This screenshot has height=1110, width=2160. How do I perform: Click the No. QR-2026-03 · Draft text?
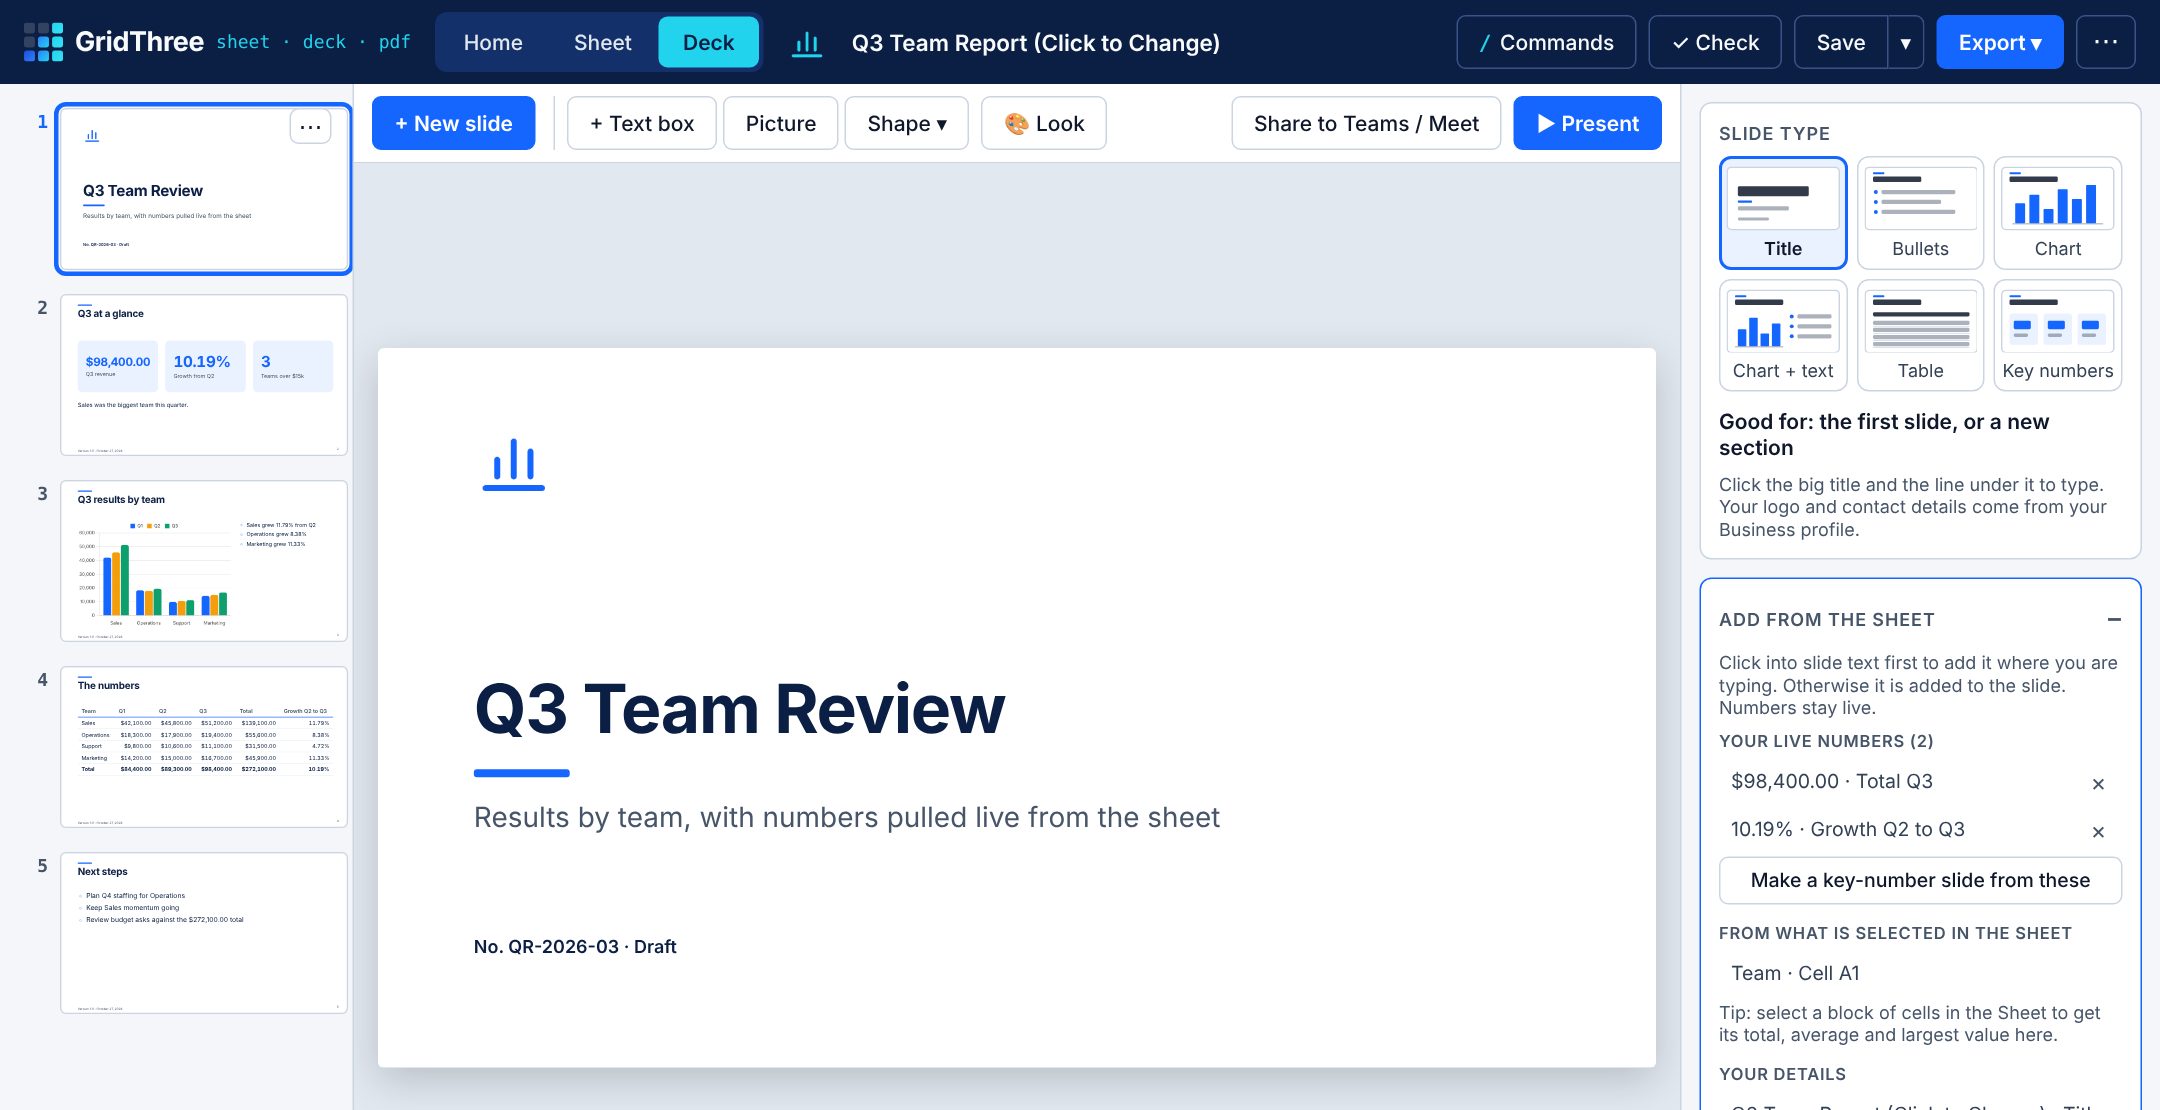[575, 946]
